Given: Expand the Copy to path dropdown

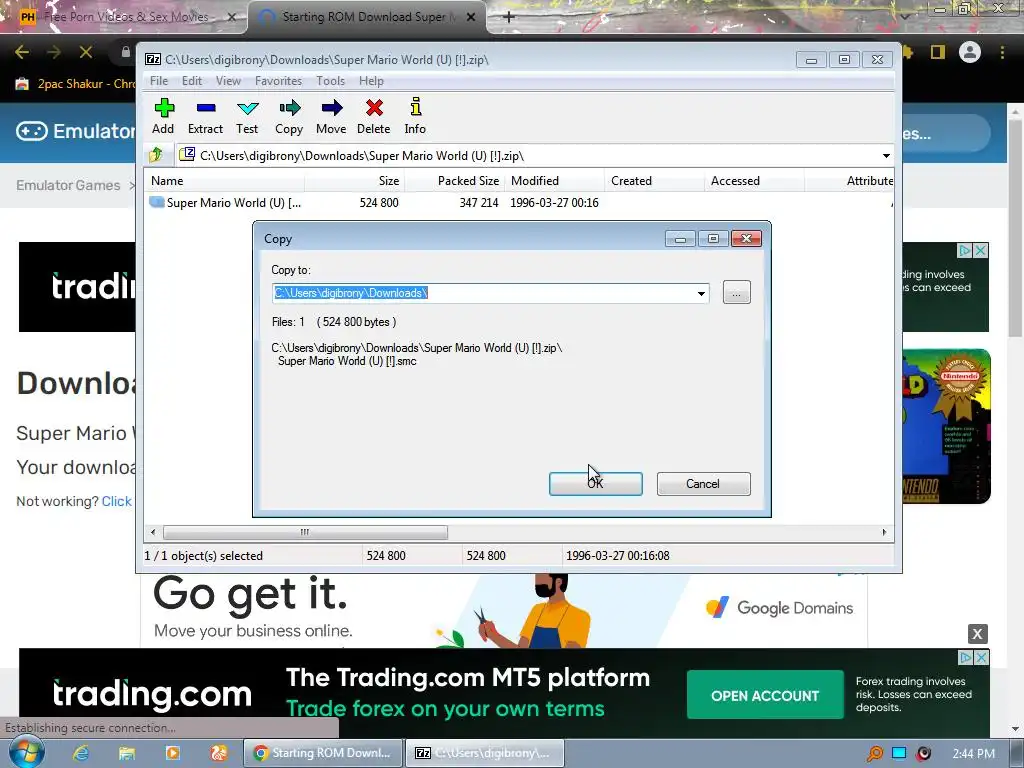Looking at the screenshot, I should pos(701,293).
